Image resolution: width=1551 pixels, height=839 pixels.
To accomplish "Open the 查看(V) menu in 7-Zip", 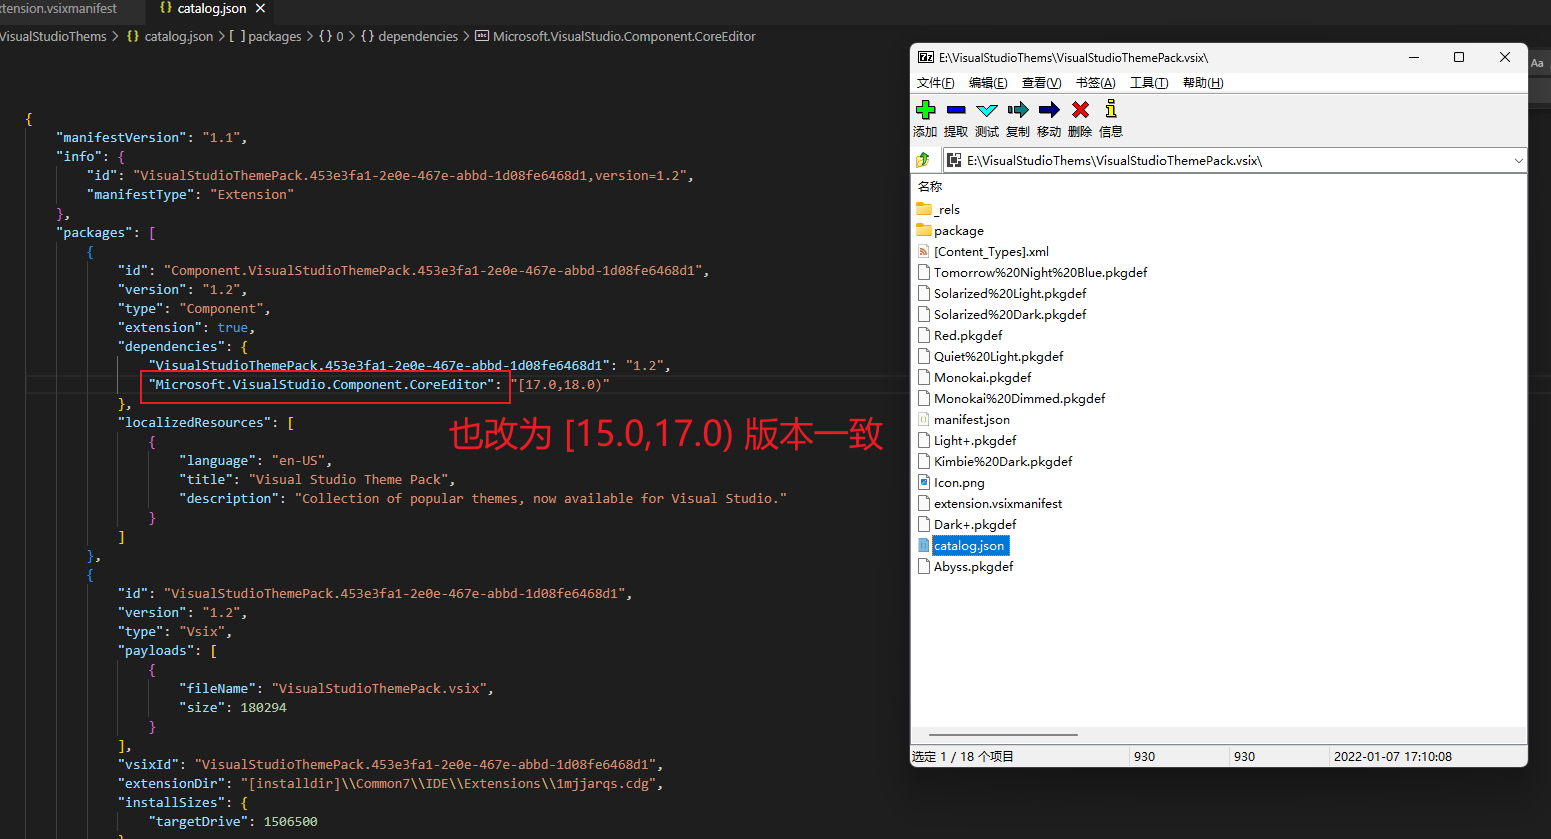I will [1041, 83].
